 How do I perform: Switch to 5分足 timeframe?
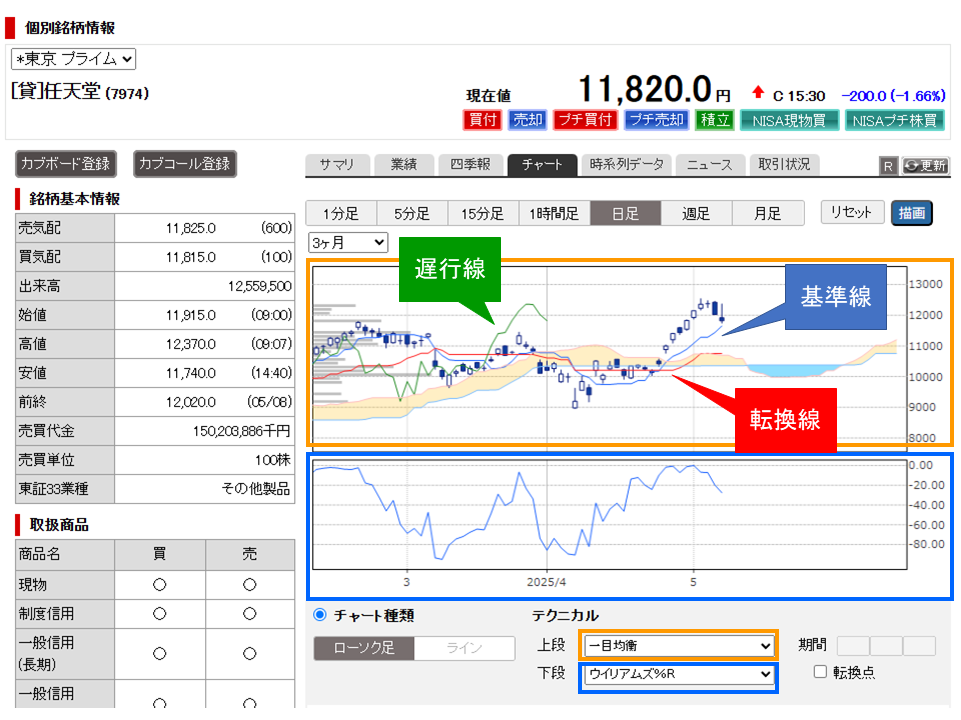[412, 213]
